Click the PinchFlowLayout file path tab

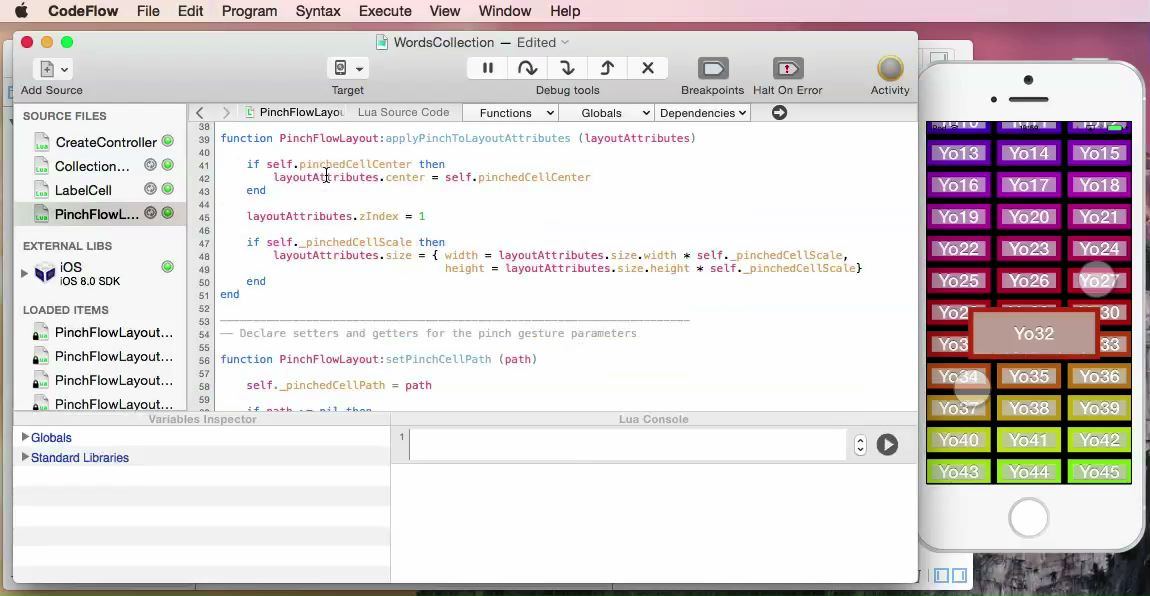pos(295,112)
